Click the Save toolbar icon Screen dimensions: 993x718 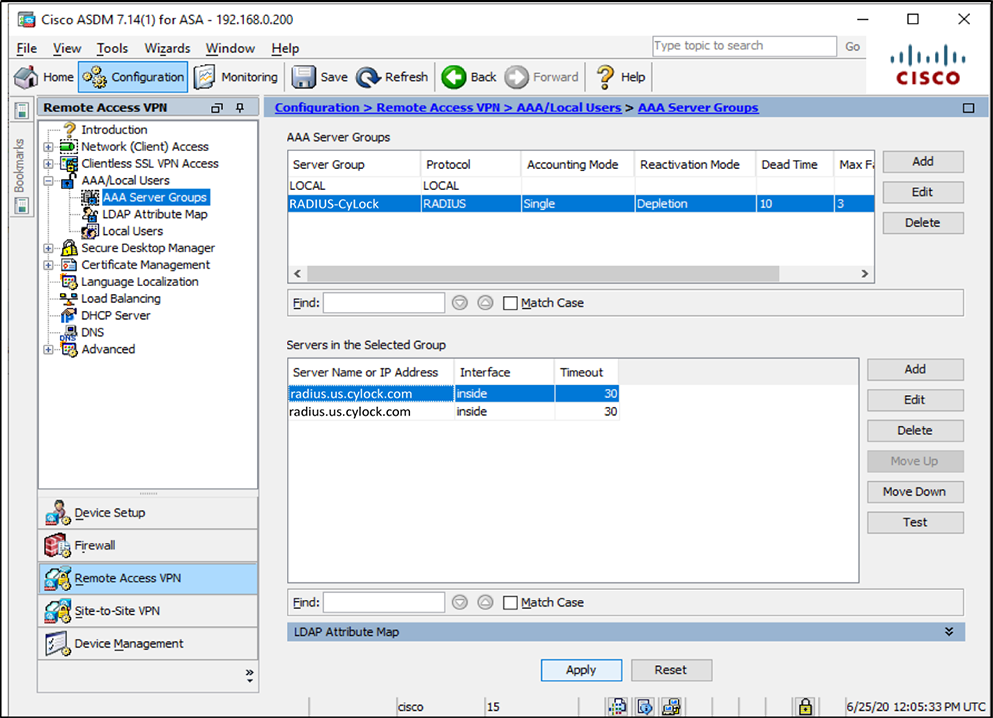click(302, 77)
